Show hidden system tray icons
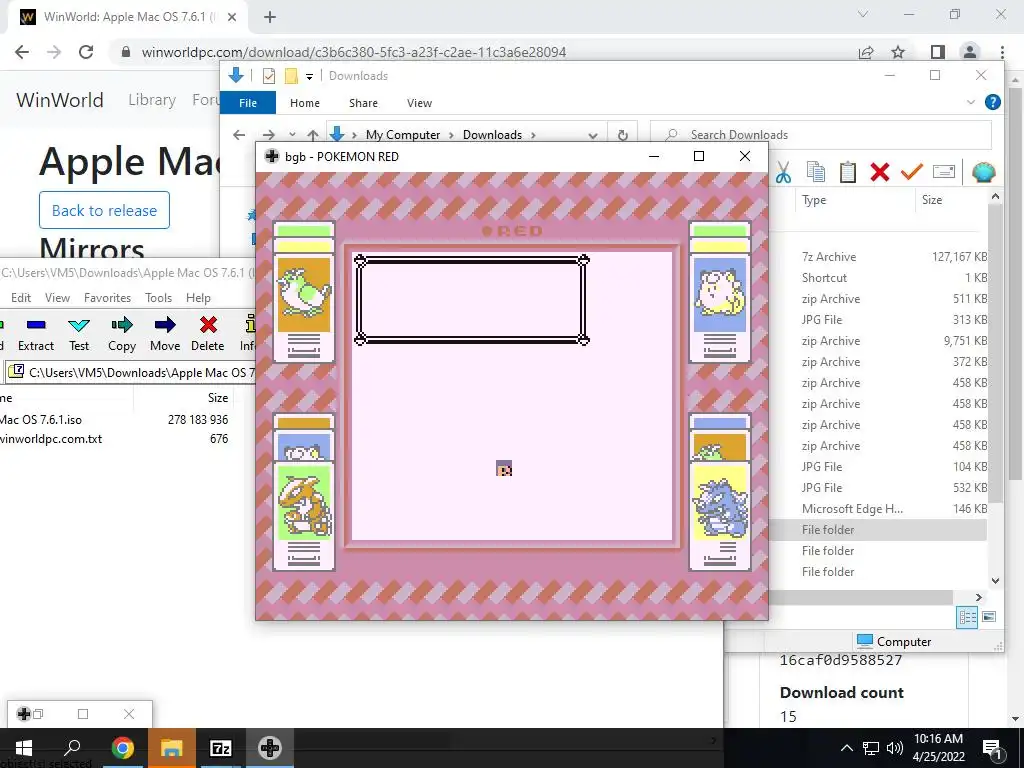 click(846, 748)
